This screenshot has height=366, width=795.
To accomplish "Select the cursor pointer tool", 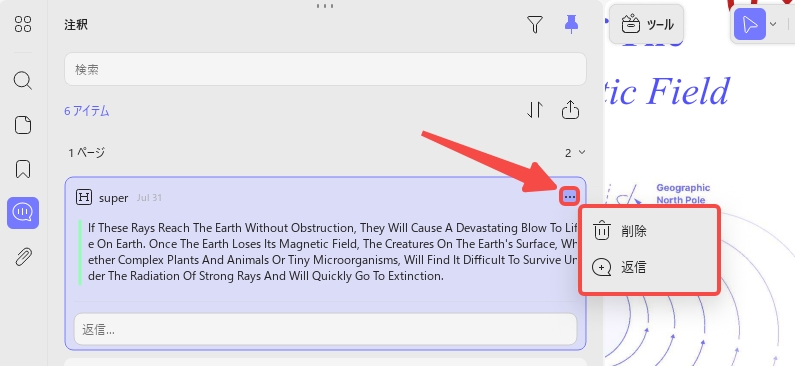I will (750, 24).
